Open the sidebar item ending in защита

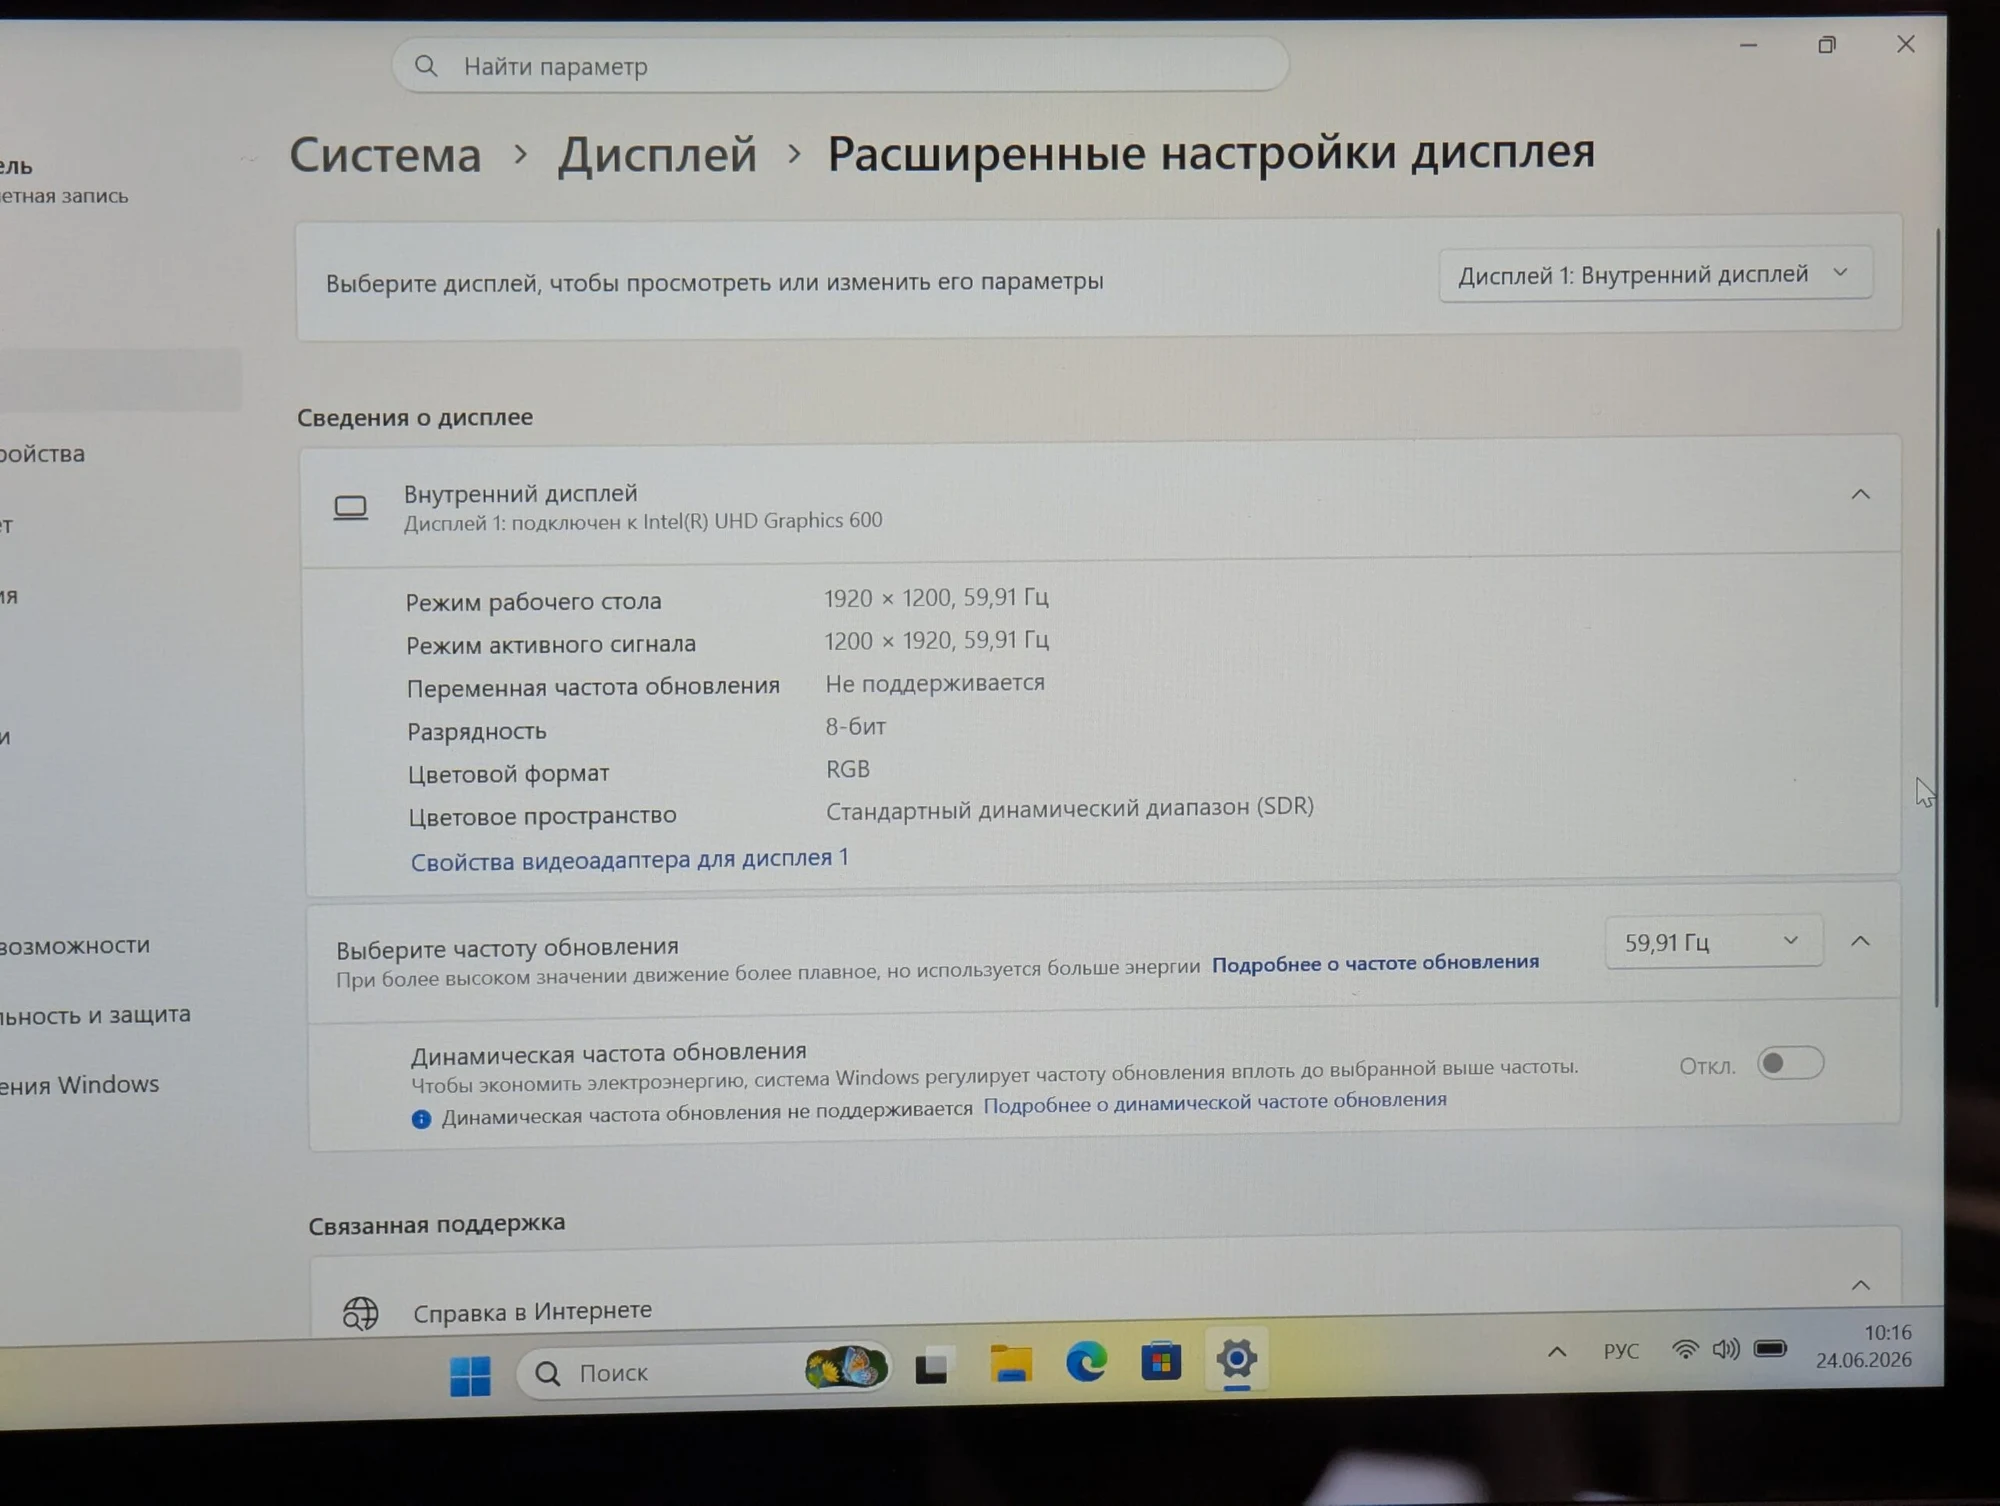(95, 1015)
